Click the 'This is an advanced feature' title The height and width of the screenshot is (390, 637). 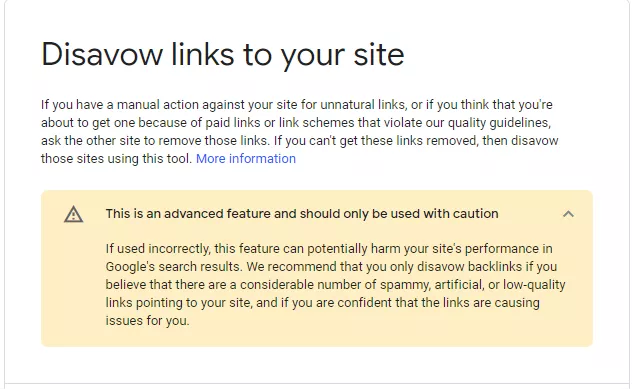[x=302, y=214]
